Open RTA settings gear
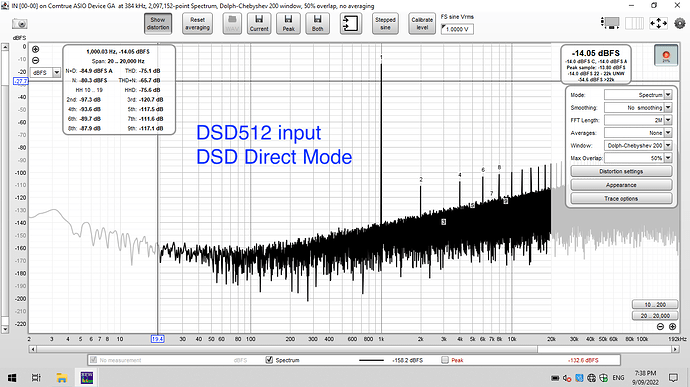690x387 pixels. [x=680, y=23]
